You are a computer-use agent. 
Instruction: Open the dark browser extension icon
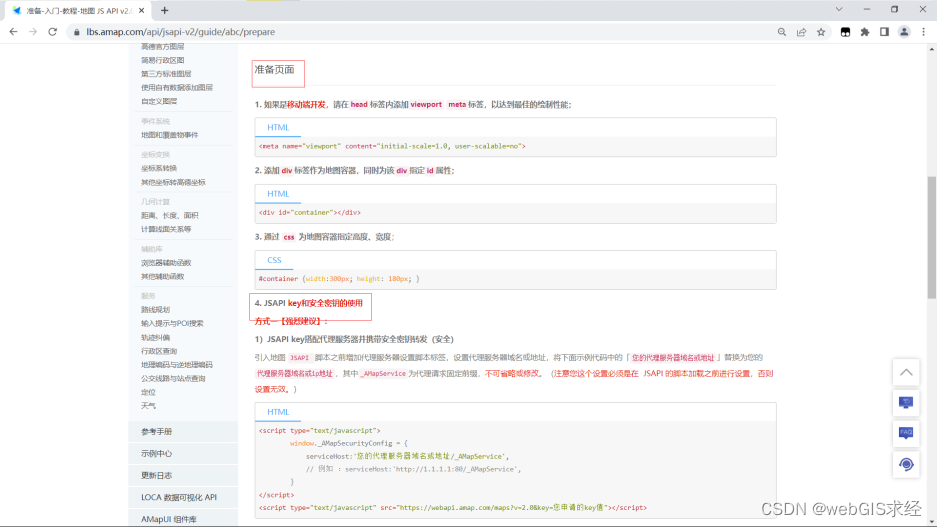845,32
